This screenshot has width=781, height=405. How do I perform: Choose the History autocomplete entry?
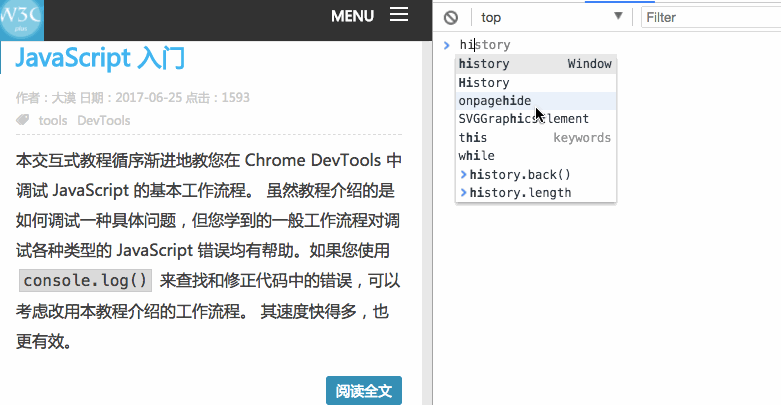tap(536, 83)
